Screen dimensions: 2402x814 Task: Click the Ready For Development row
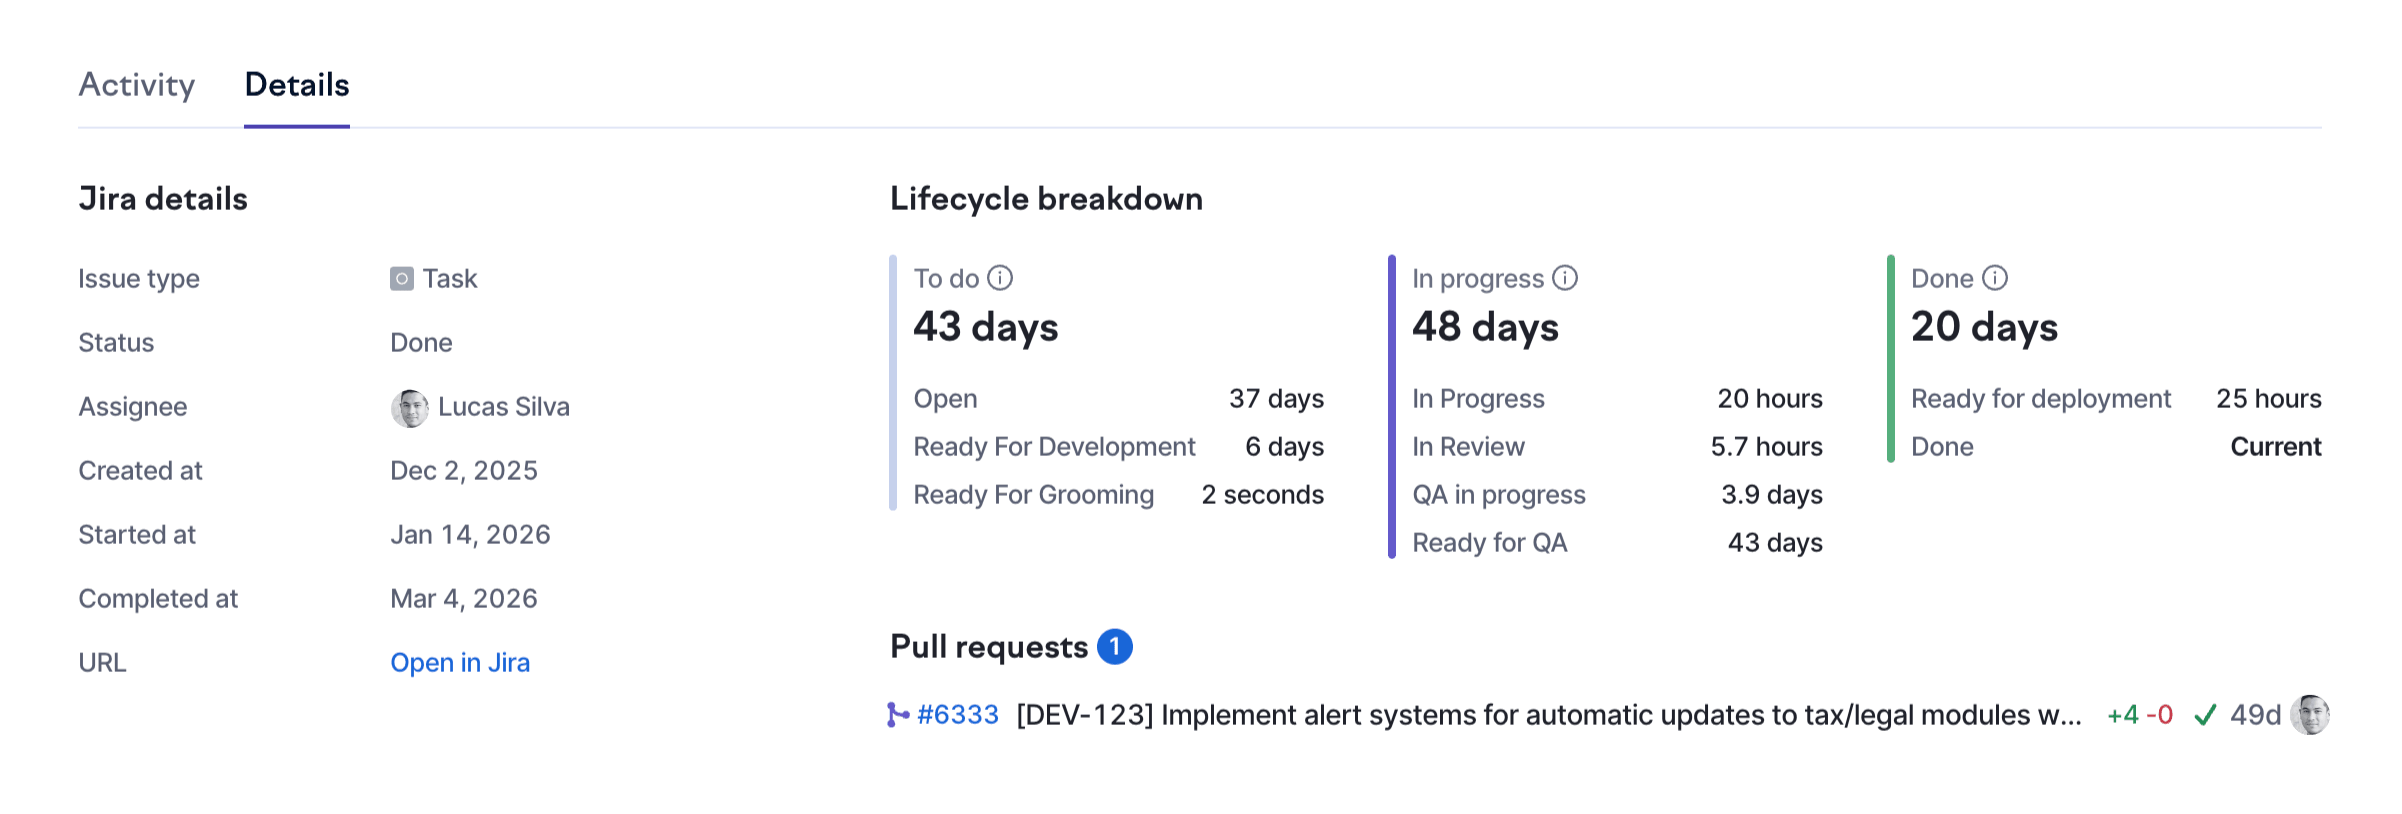tap(1118, 447)
